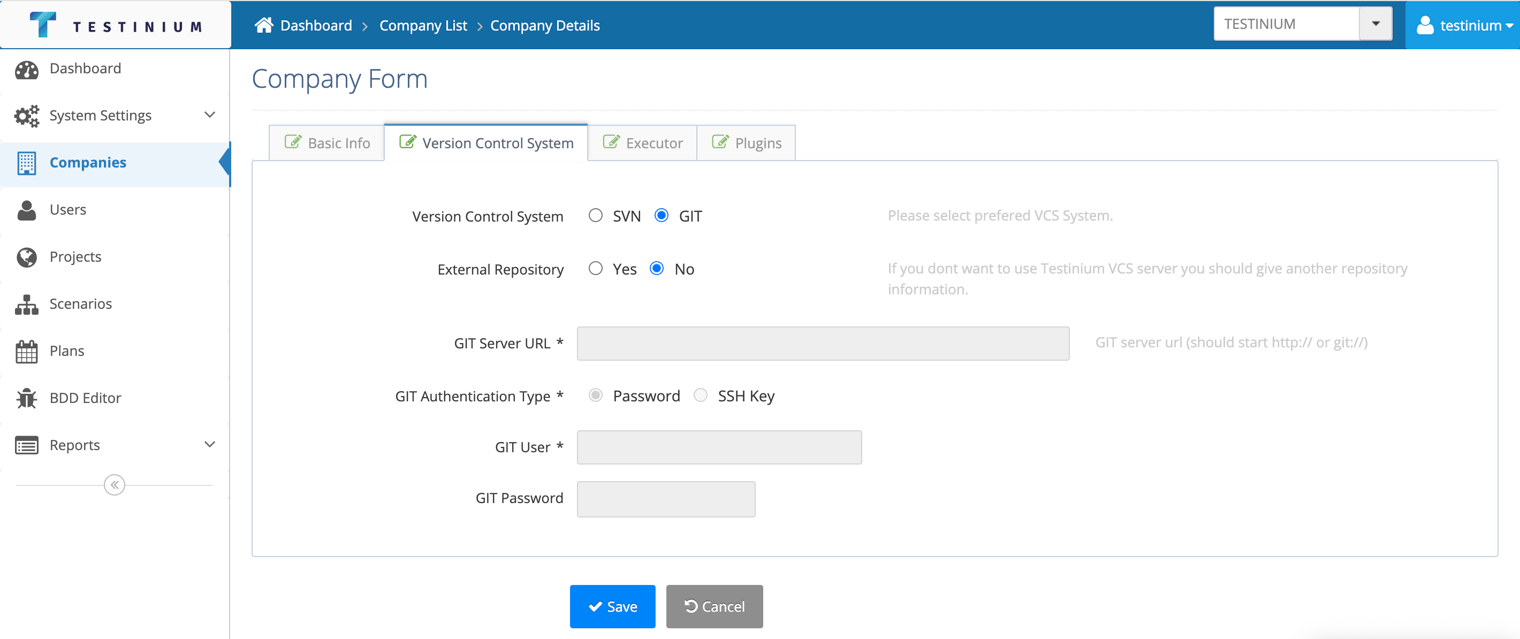Open Plans in the sidebar

point(115,351)
